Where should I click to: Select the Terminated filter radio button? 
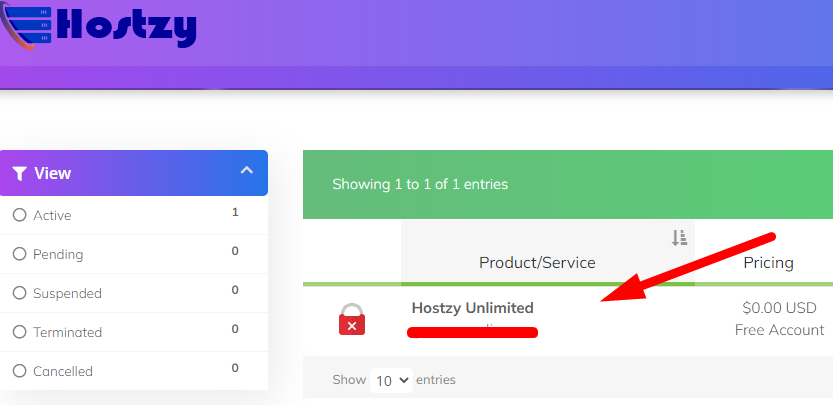19,332
